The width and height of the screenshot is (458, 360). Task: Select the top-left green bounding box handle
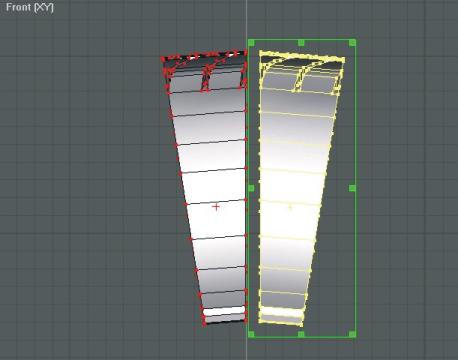(x=251, y=43)
